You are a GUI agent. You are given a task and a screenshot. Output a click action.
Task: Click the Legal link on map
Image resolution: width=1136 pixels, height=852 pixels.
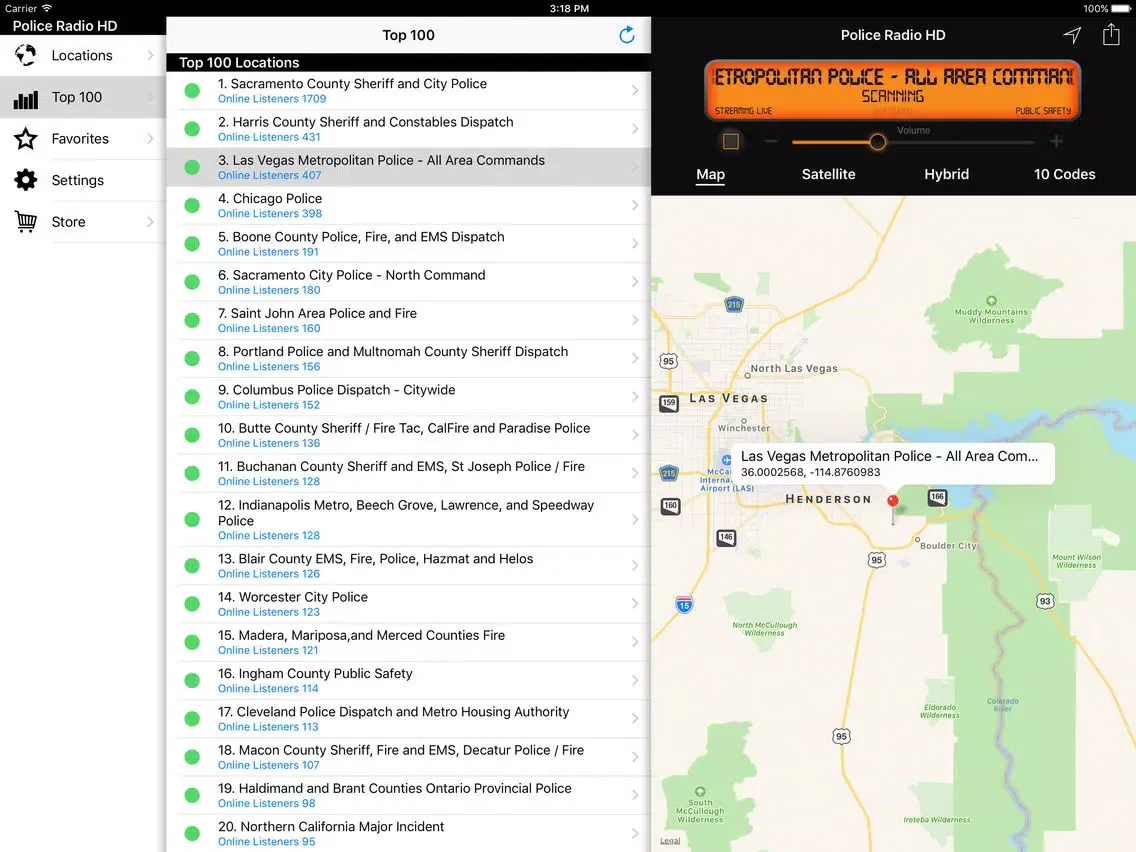point(670,840)
